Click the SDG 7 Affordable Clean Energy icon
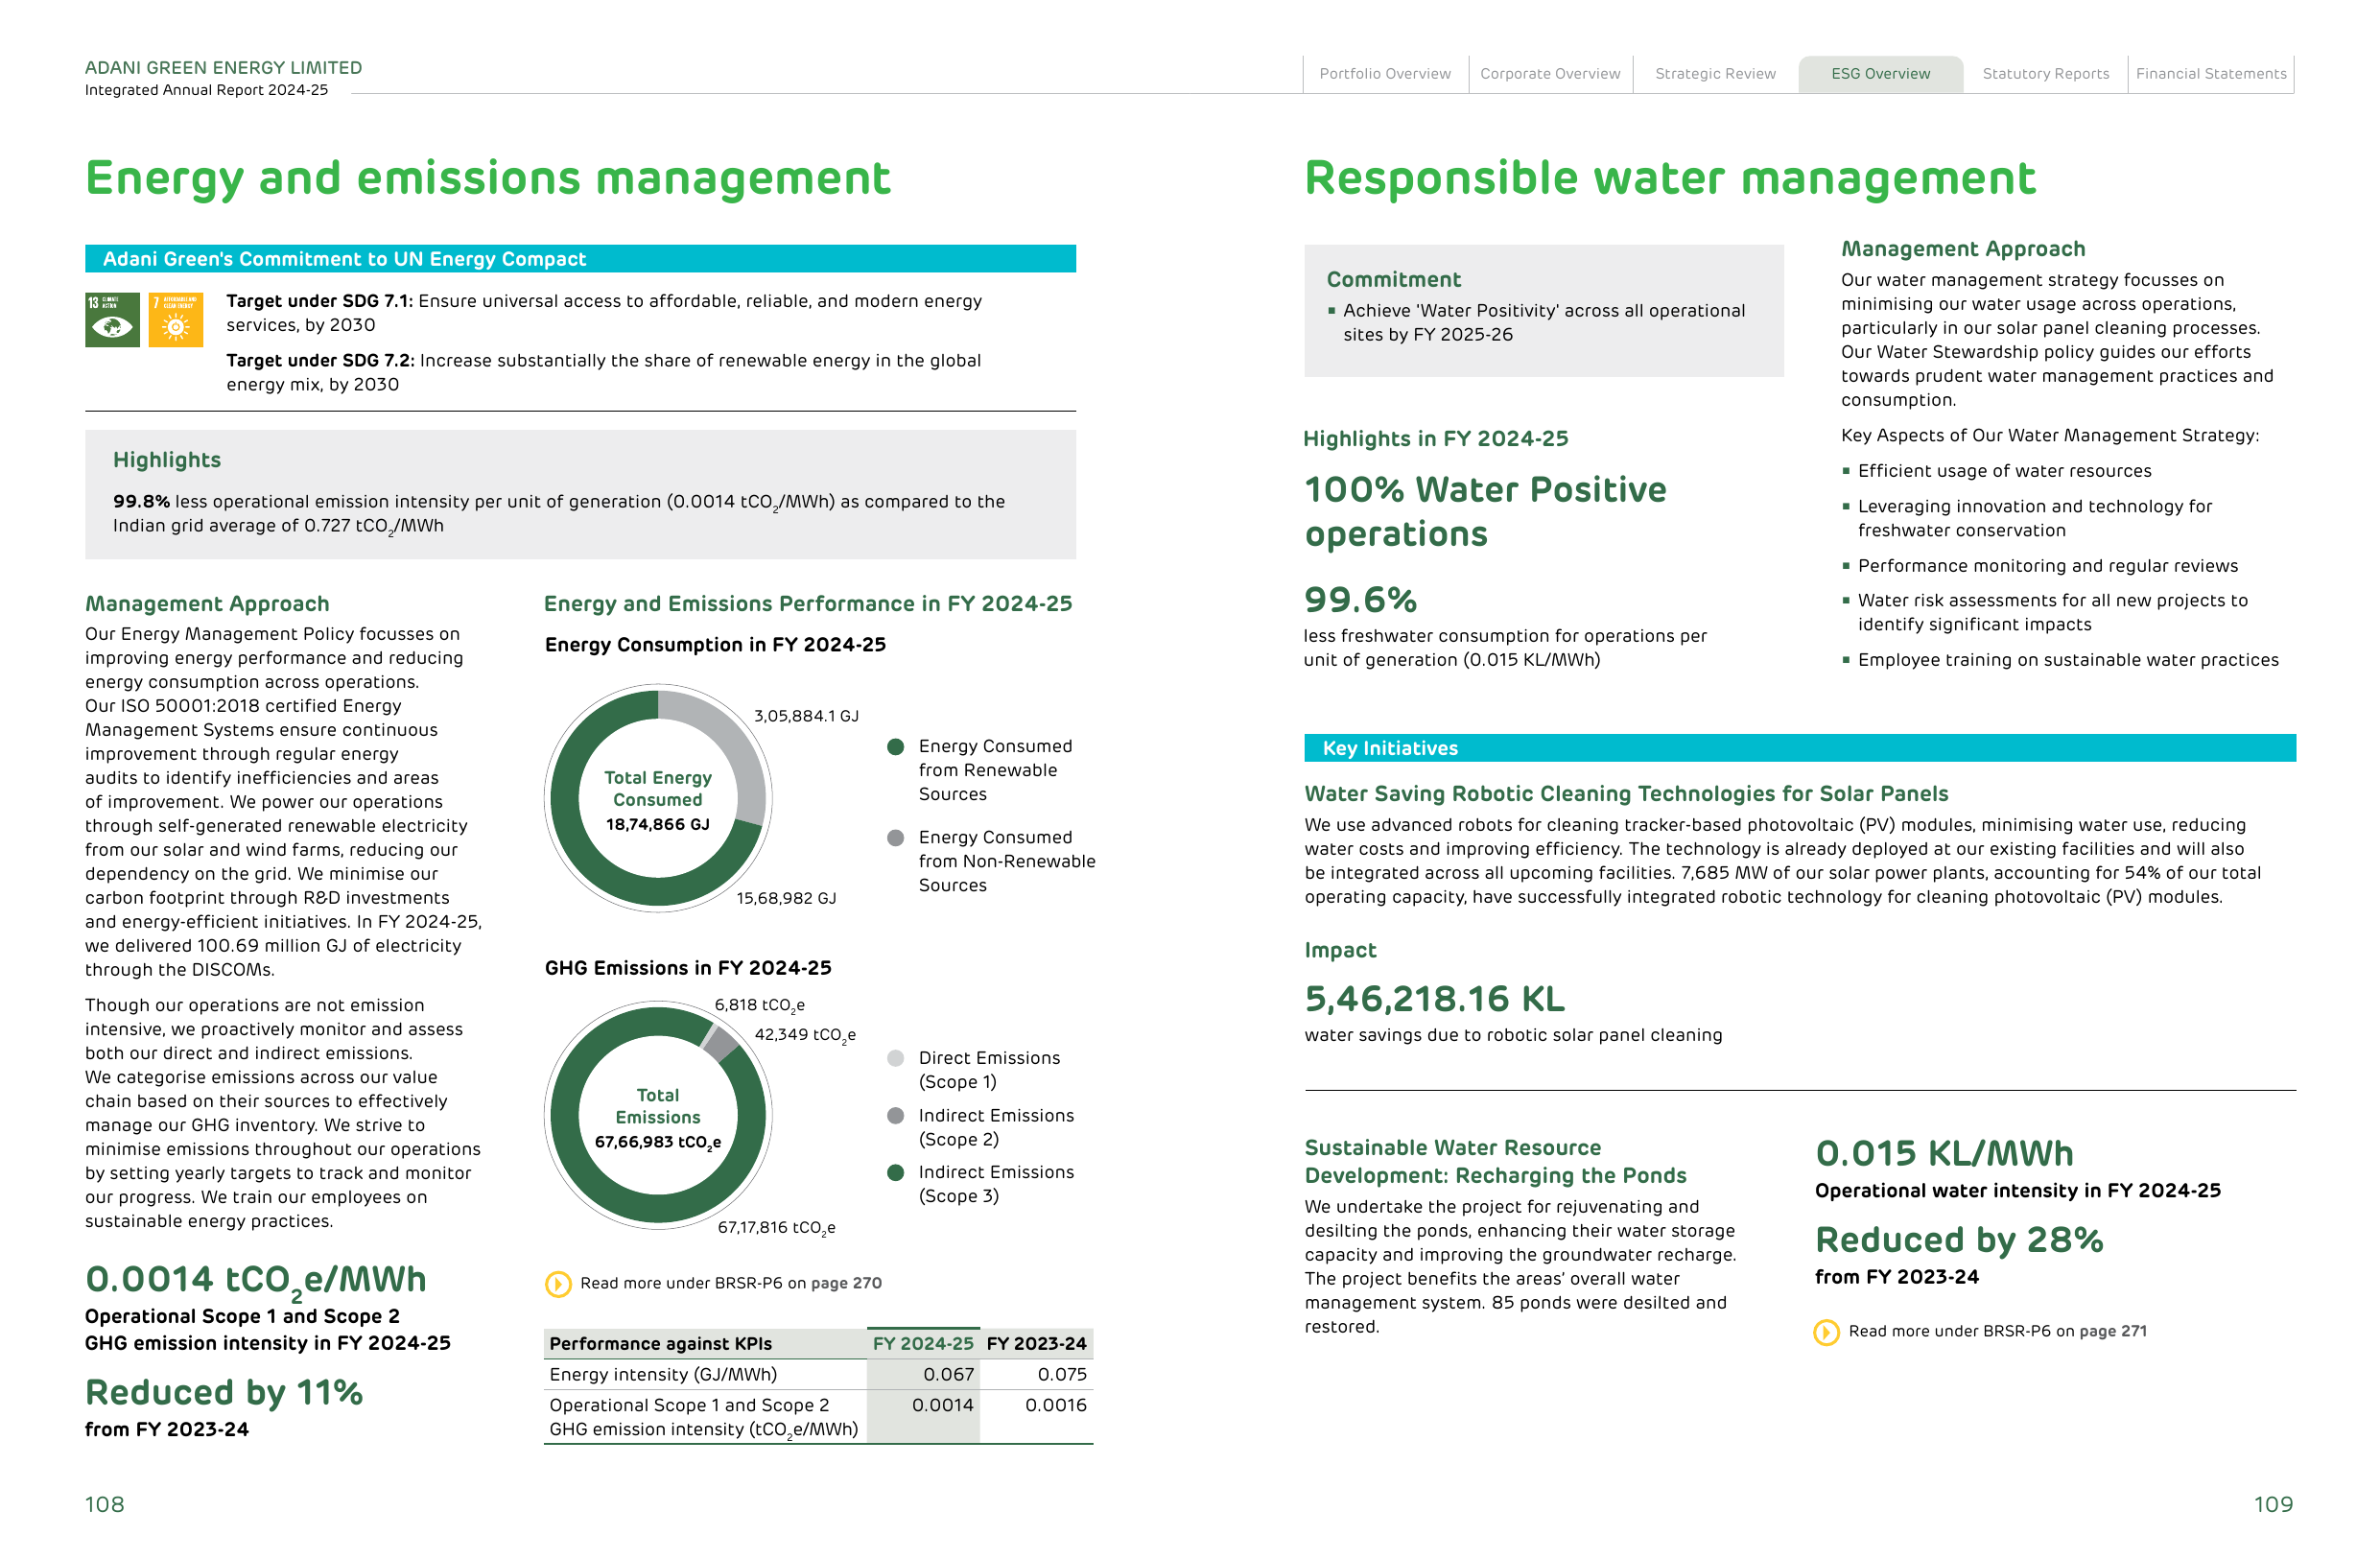This screenshot has height=1559, width=2380. pos(175,320)
